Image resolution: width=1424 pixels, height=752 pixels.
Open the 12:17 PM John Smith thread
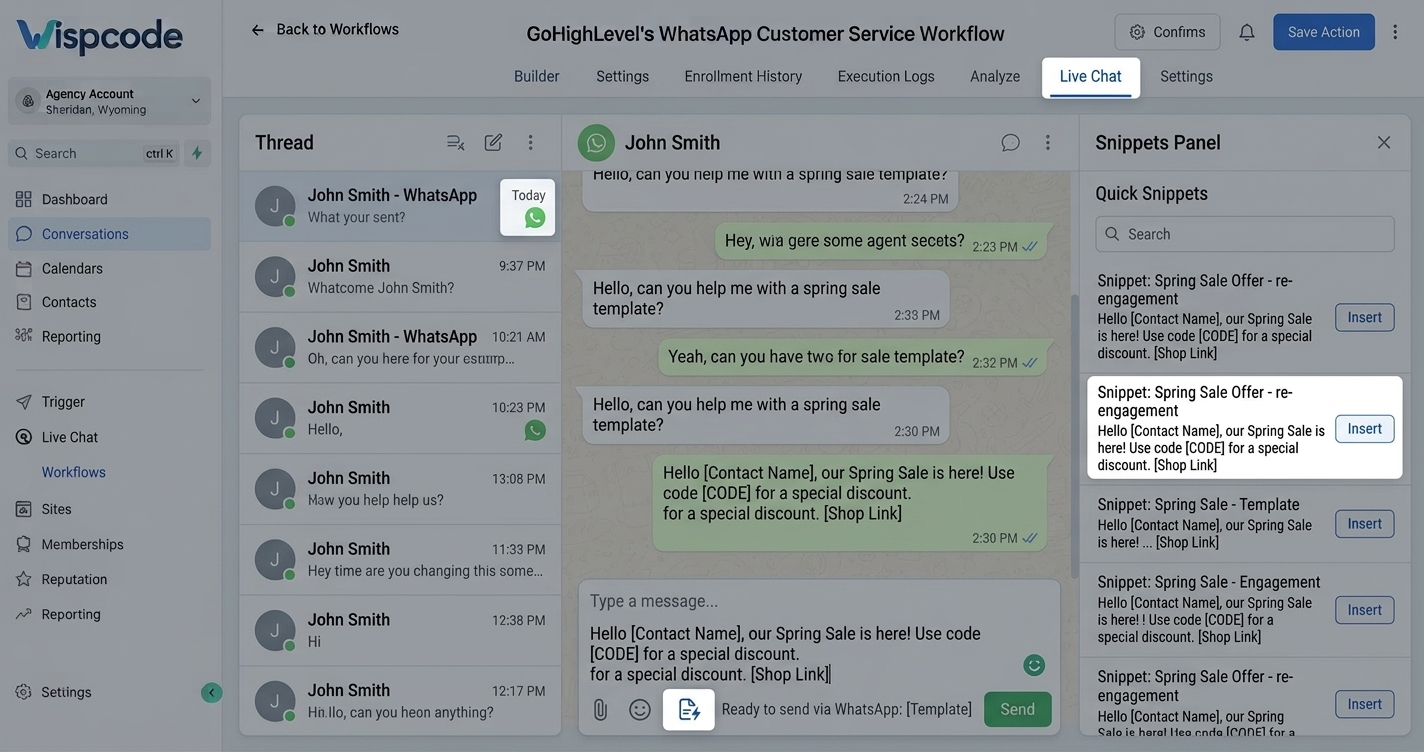point(400,701)
